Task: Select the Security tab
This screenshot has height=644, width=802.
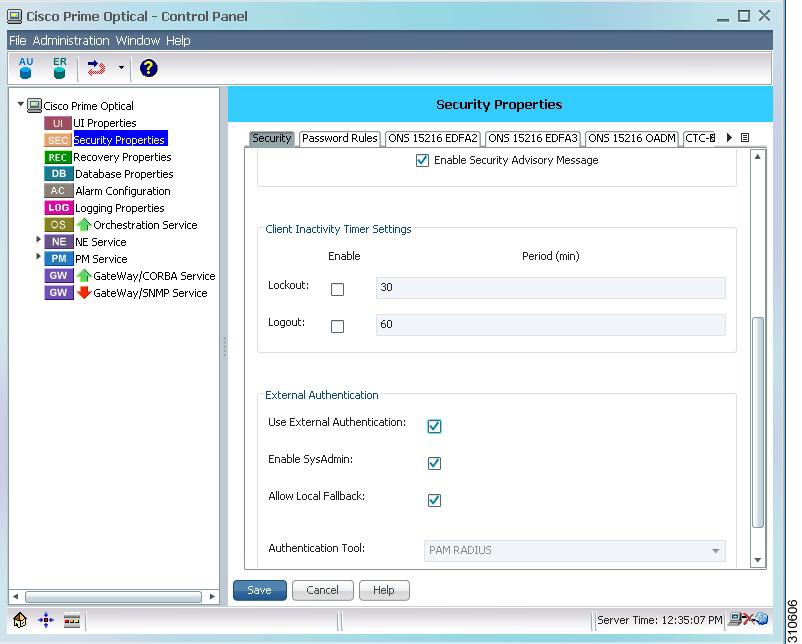Action: click(x=272, y=138)
